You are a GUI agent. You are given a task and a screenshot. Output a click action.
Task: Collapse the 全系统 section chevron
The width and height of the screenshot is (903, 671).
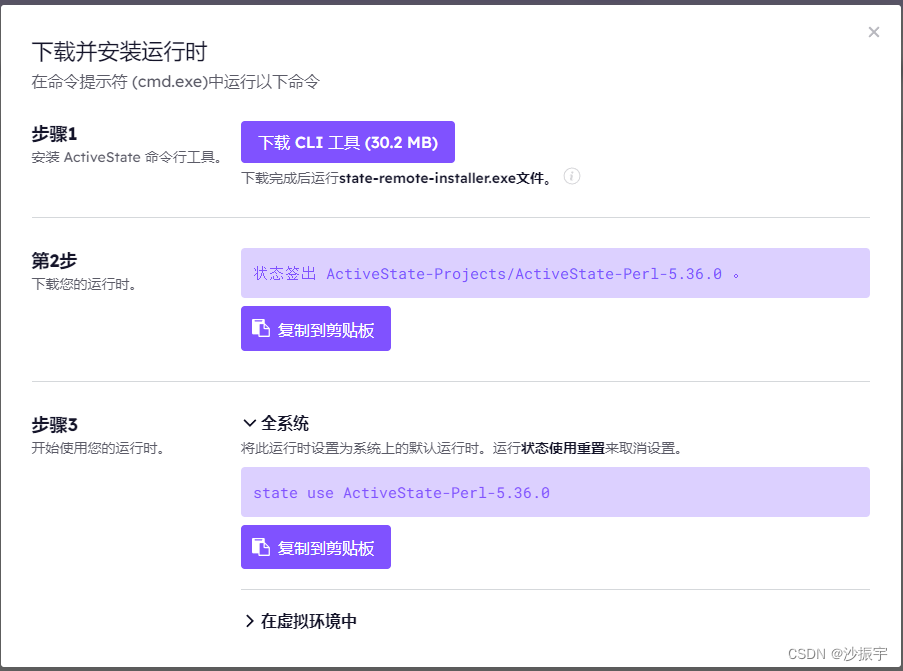coord(249,423)
